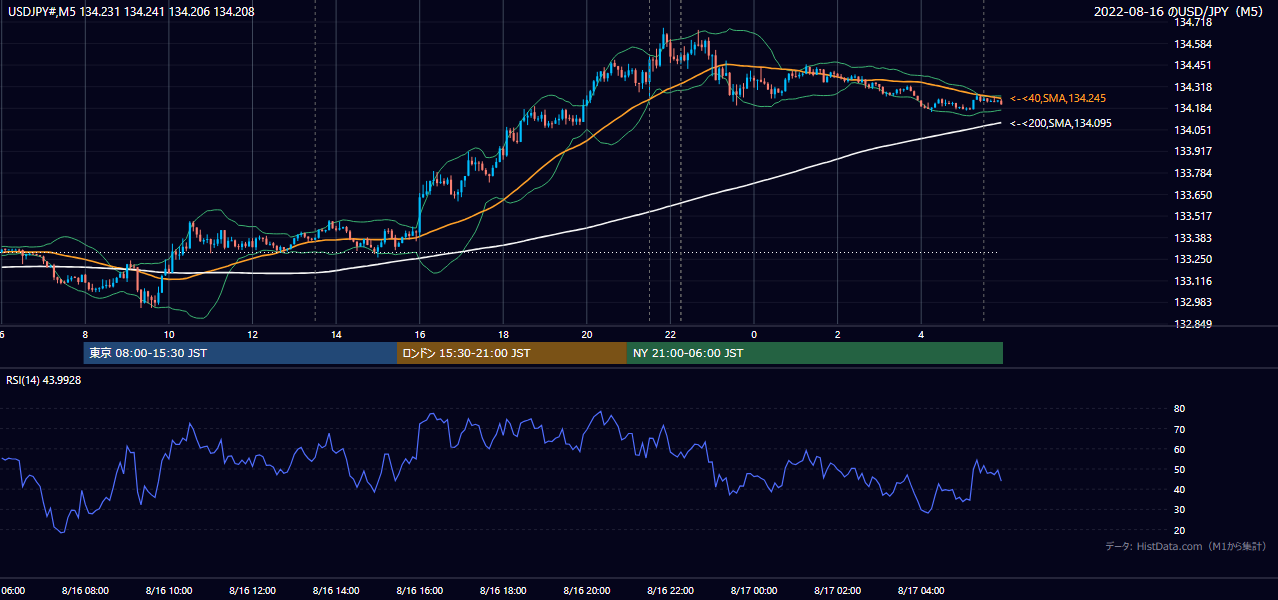Click the 2022-08-16 USD/JPY (M5) title
This screenshot has height=600, width=1278.
coord(1180,12)
